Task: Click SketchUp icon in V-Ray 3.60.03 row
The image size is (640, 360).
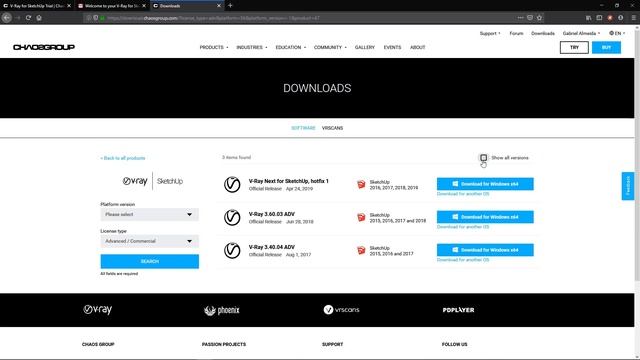Action: [x=361, y=218]
